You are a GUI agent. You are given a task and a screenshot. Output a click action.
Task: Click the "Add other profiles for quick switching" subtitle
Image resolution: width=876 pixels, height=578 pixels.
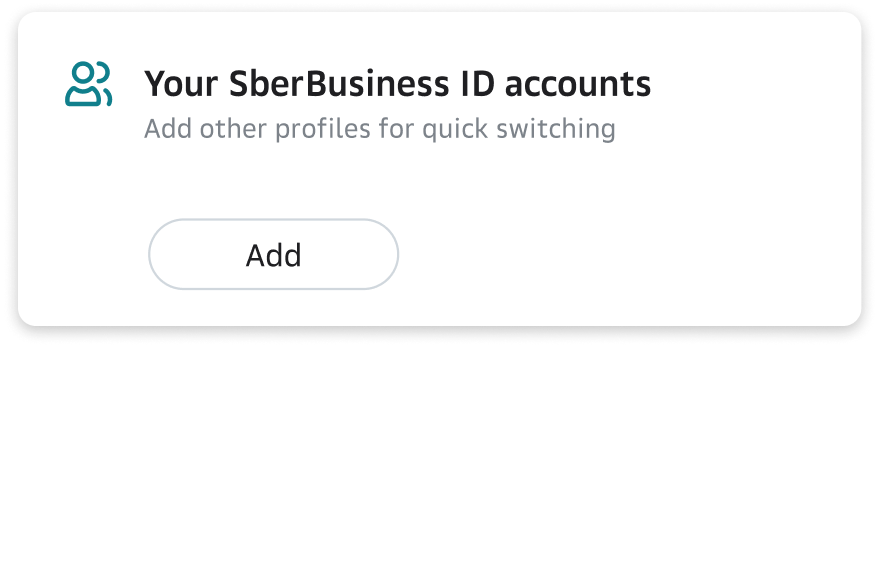(379, 129)
